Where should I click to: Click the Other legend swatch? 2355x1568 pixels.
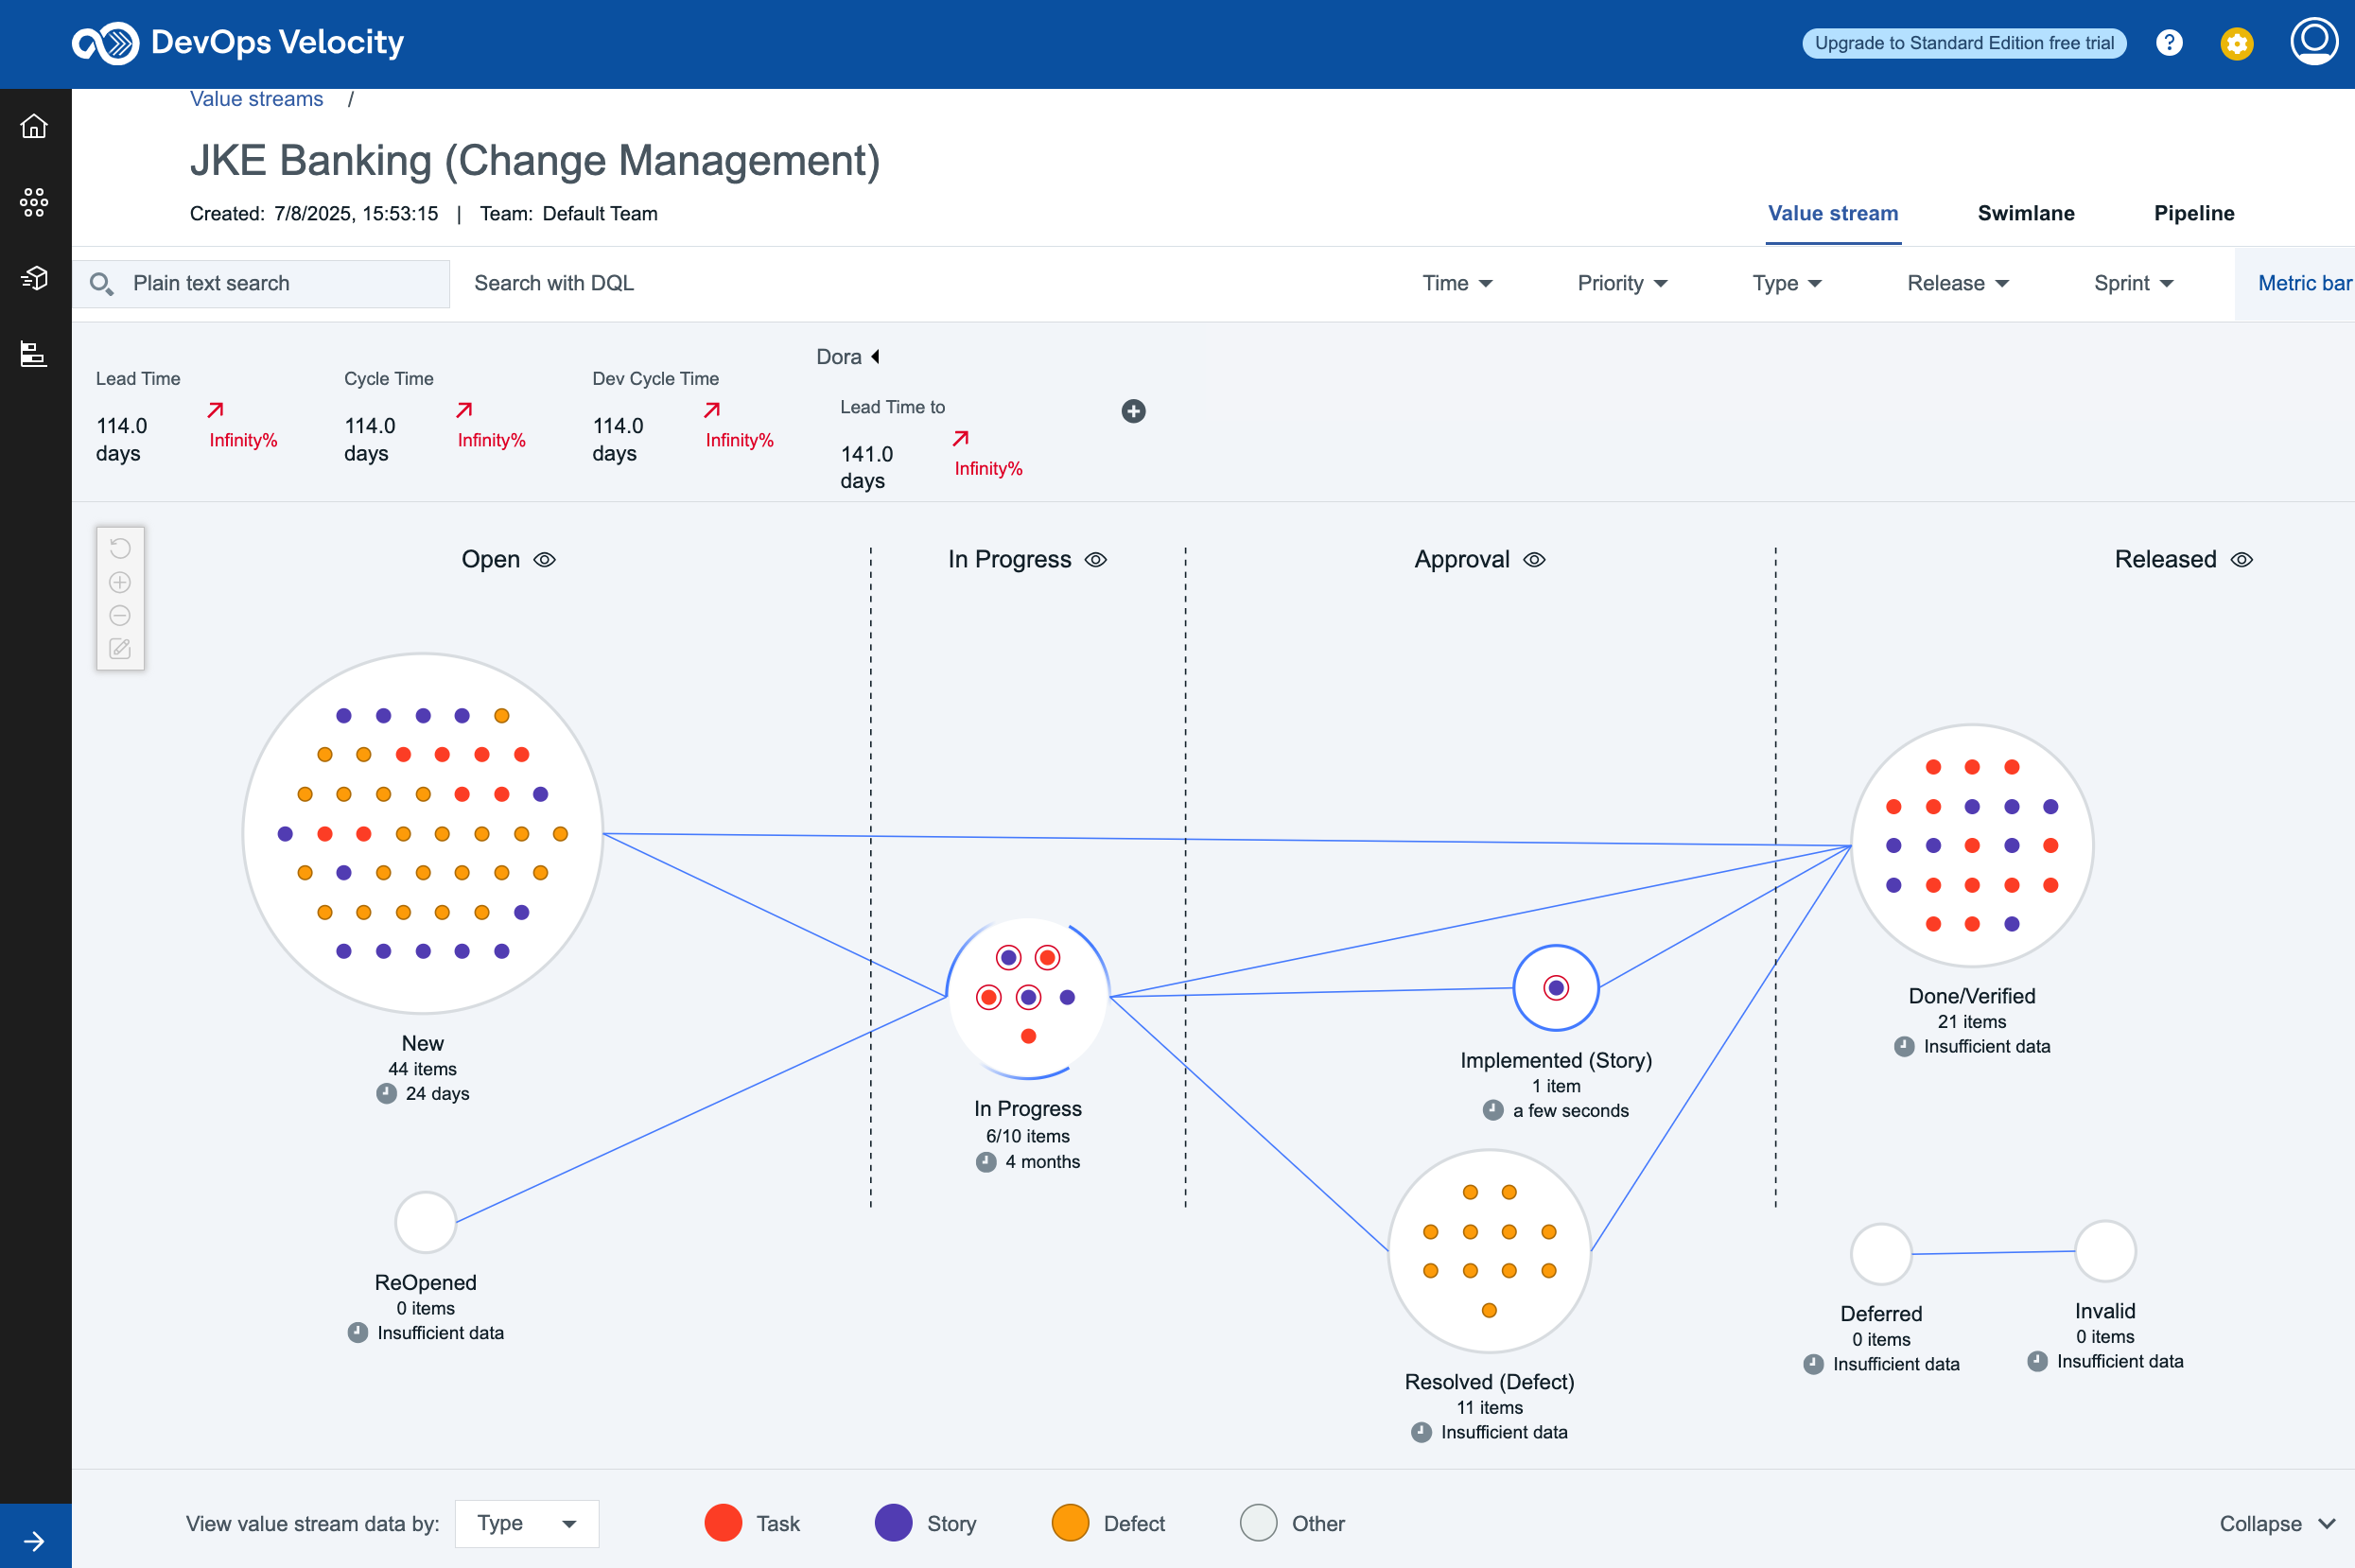pos(1258,1523)
